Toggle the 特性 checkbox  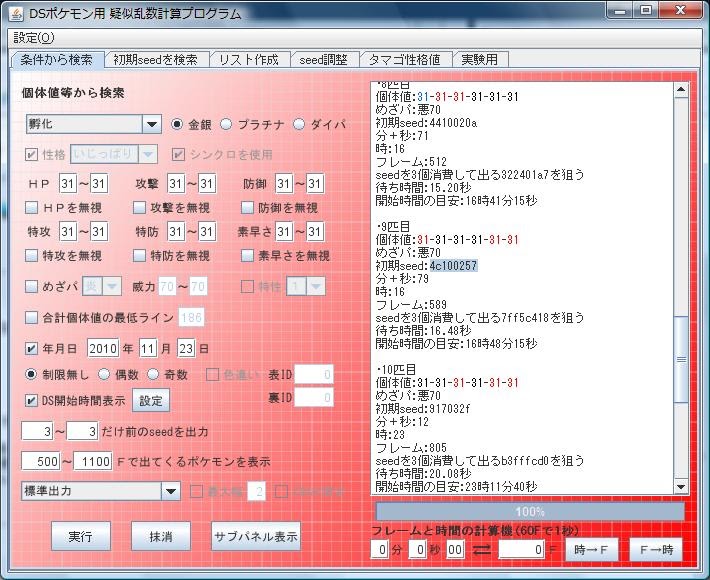pos(247,286)
